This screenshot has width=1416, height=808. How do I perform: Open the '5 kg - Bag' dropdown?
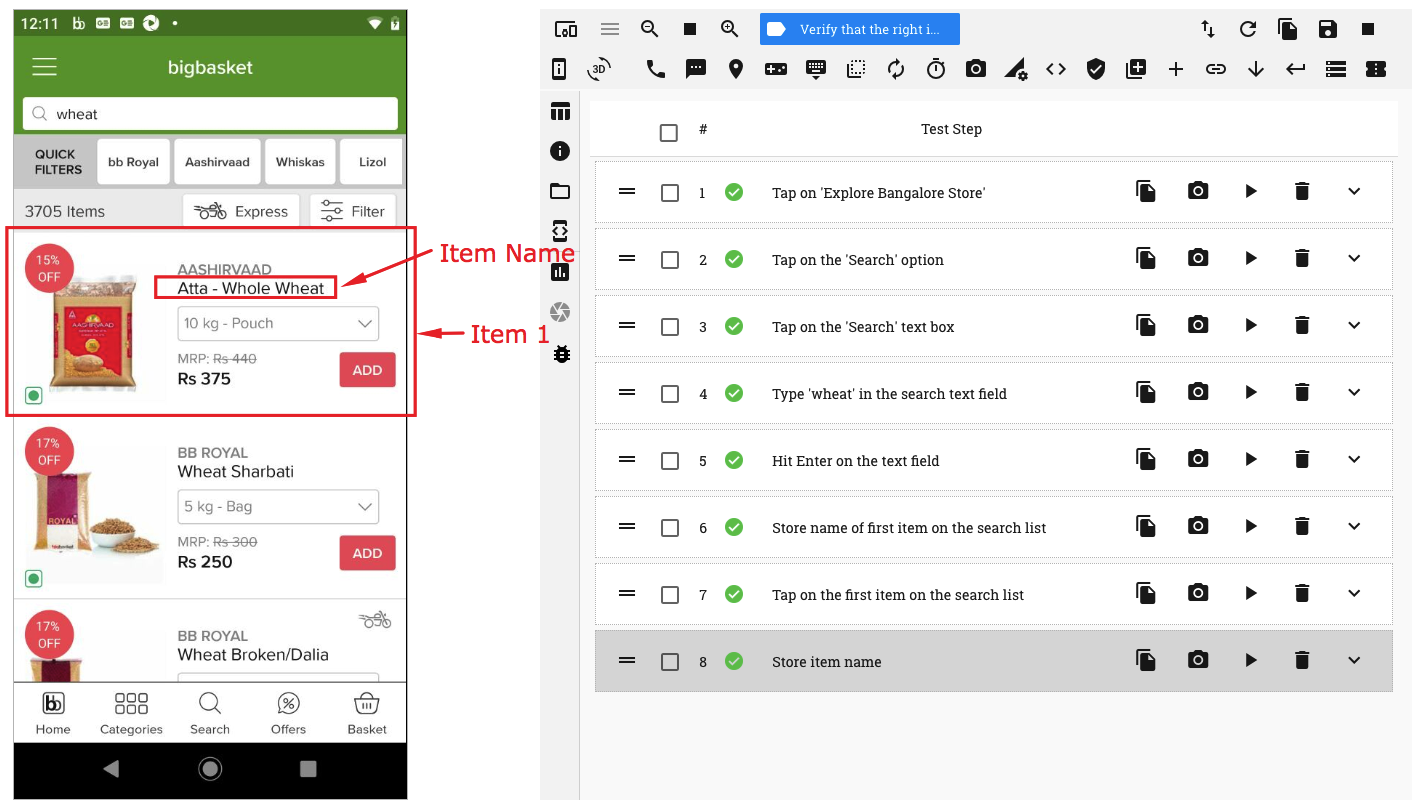pyautogui.click(x=278, y=506)
